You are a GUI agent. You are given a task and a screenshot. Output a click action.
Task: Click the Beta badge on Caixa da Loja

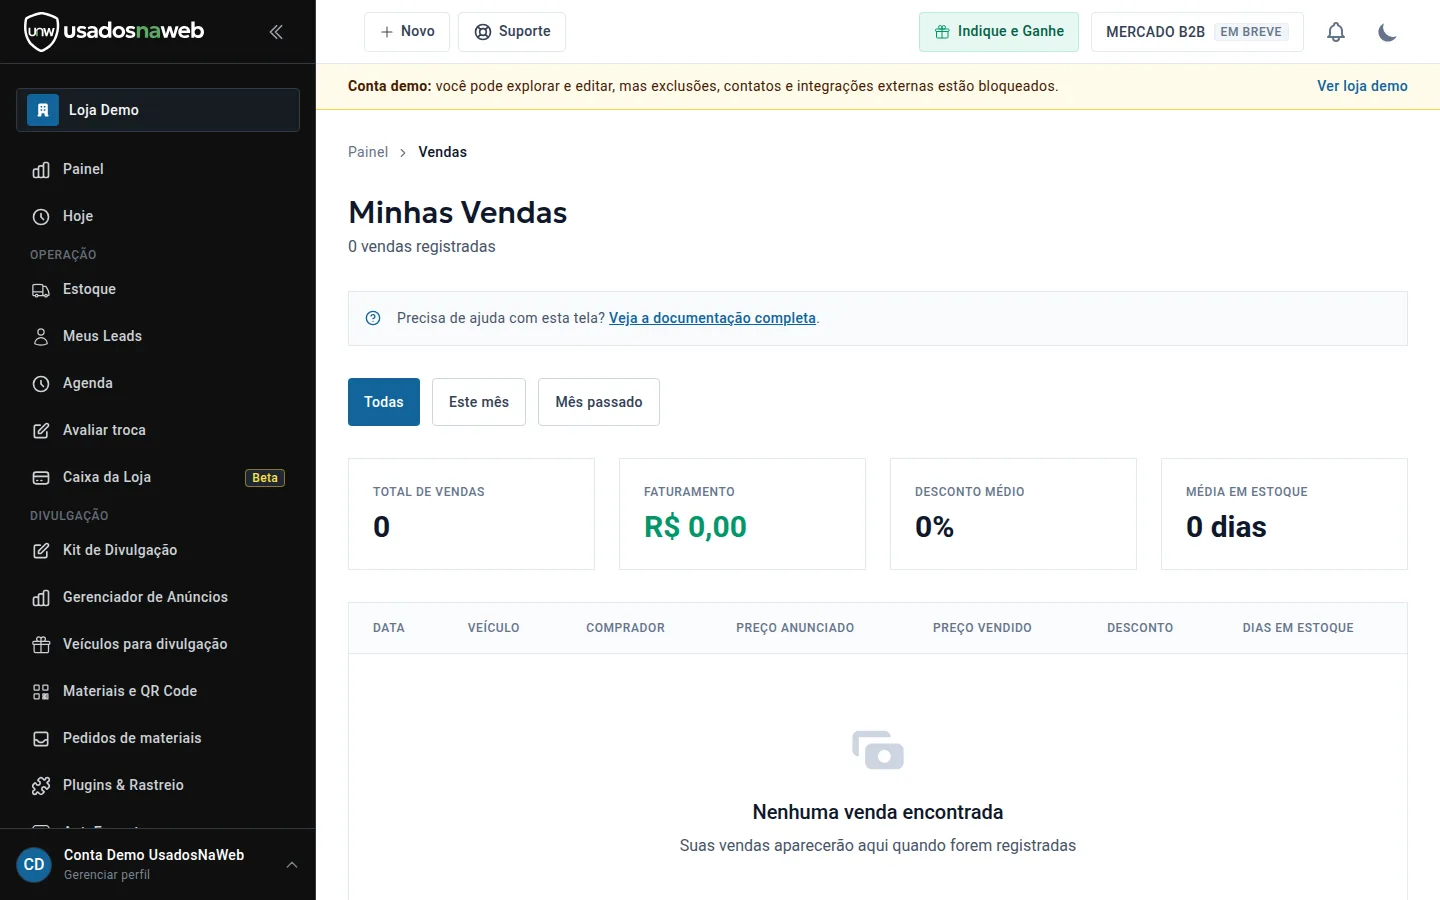(x=265, y=478)
